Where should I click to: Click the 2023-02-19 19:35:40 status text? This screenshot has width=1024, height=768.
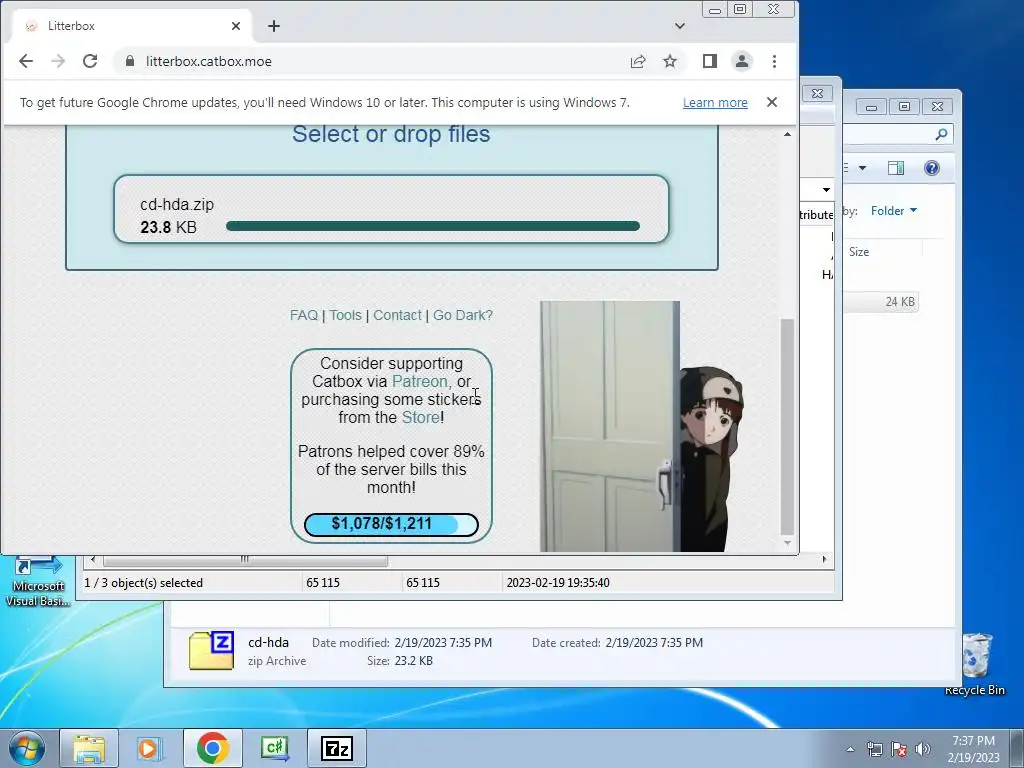tap(558, 583)
